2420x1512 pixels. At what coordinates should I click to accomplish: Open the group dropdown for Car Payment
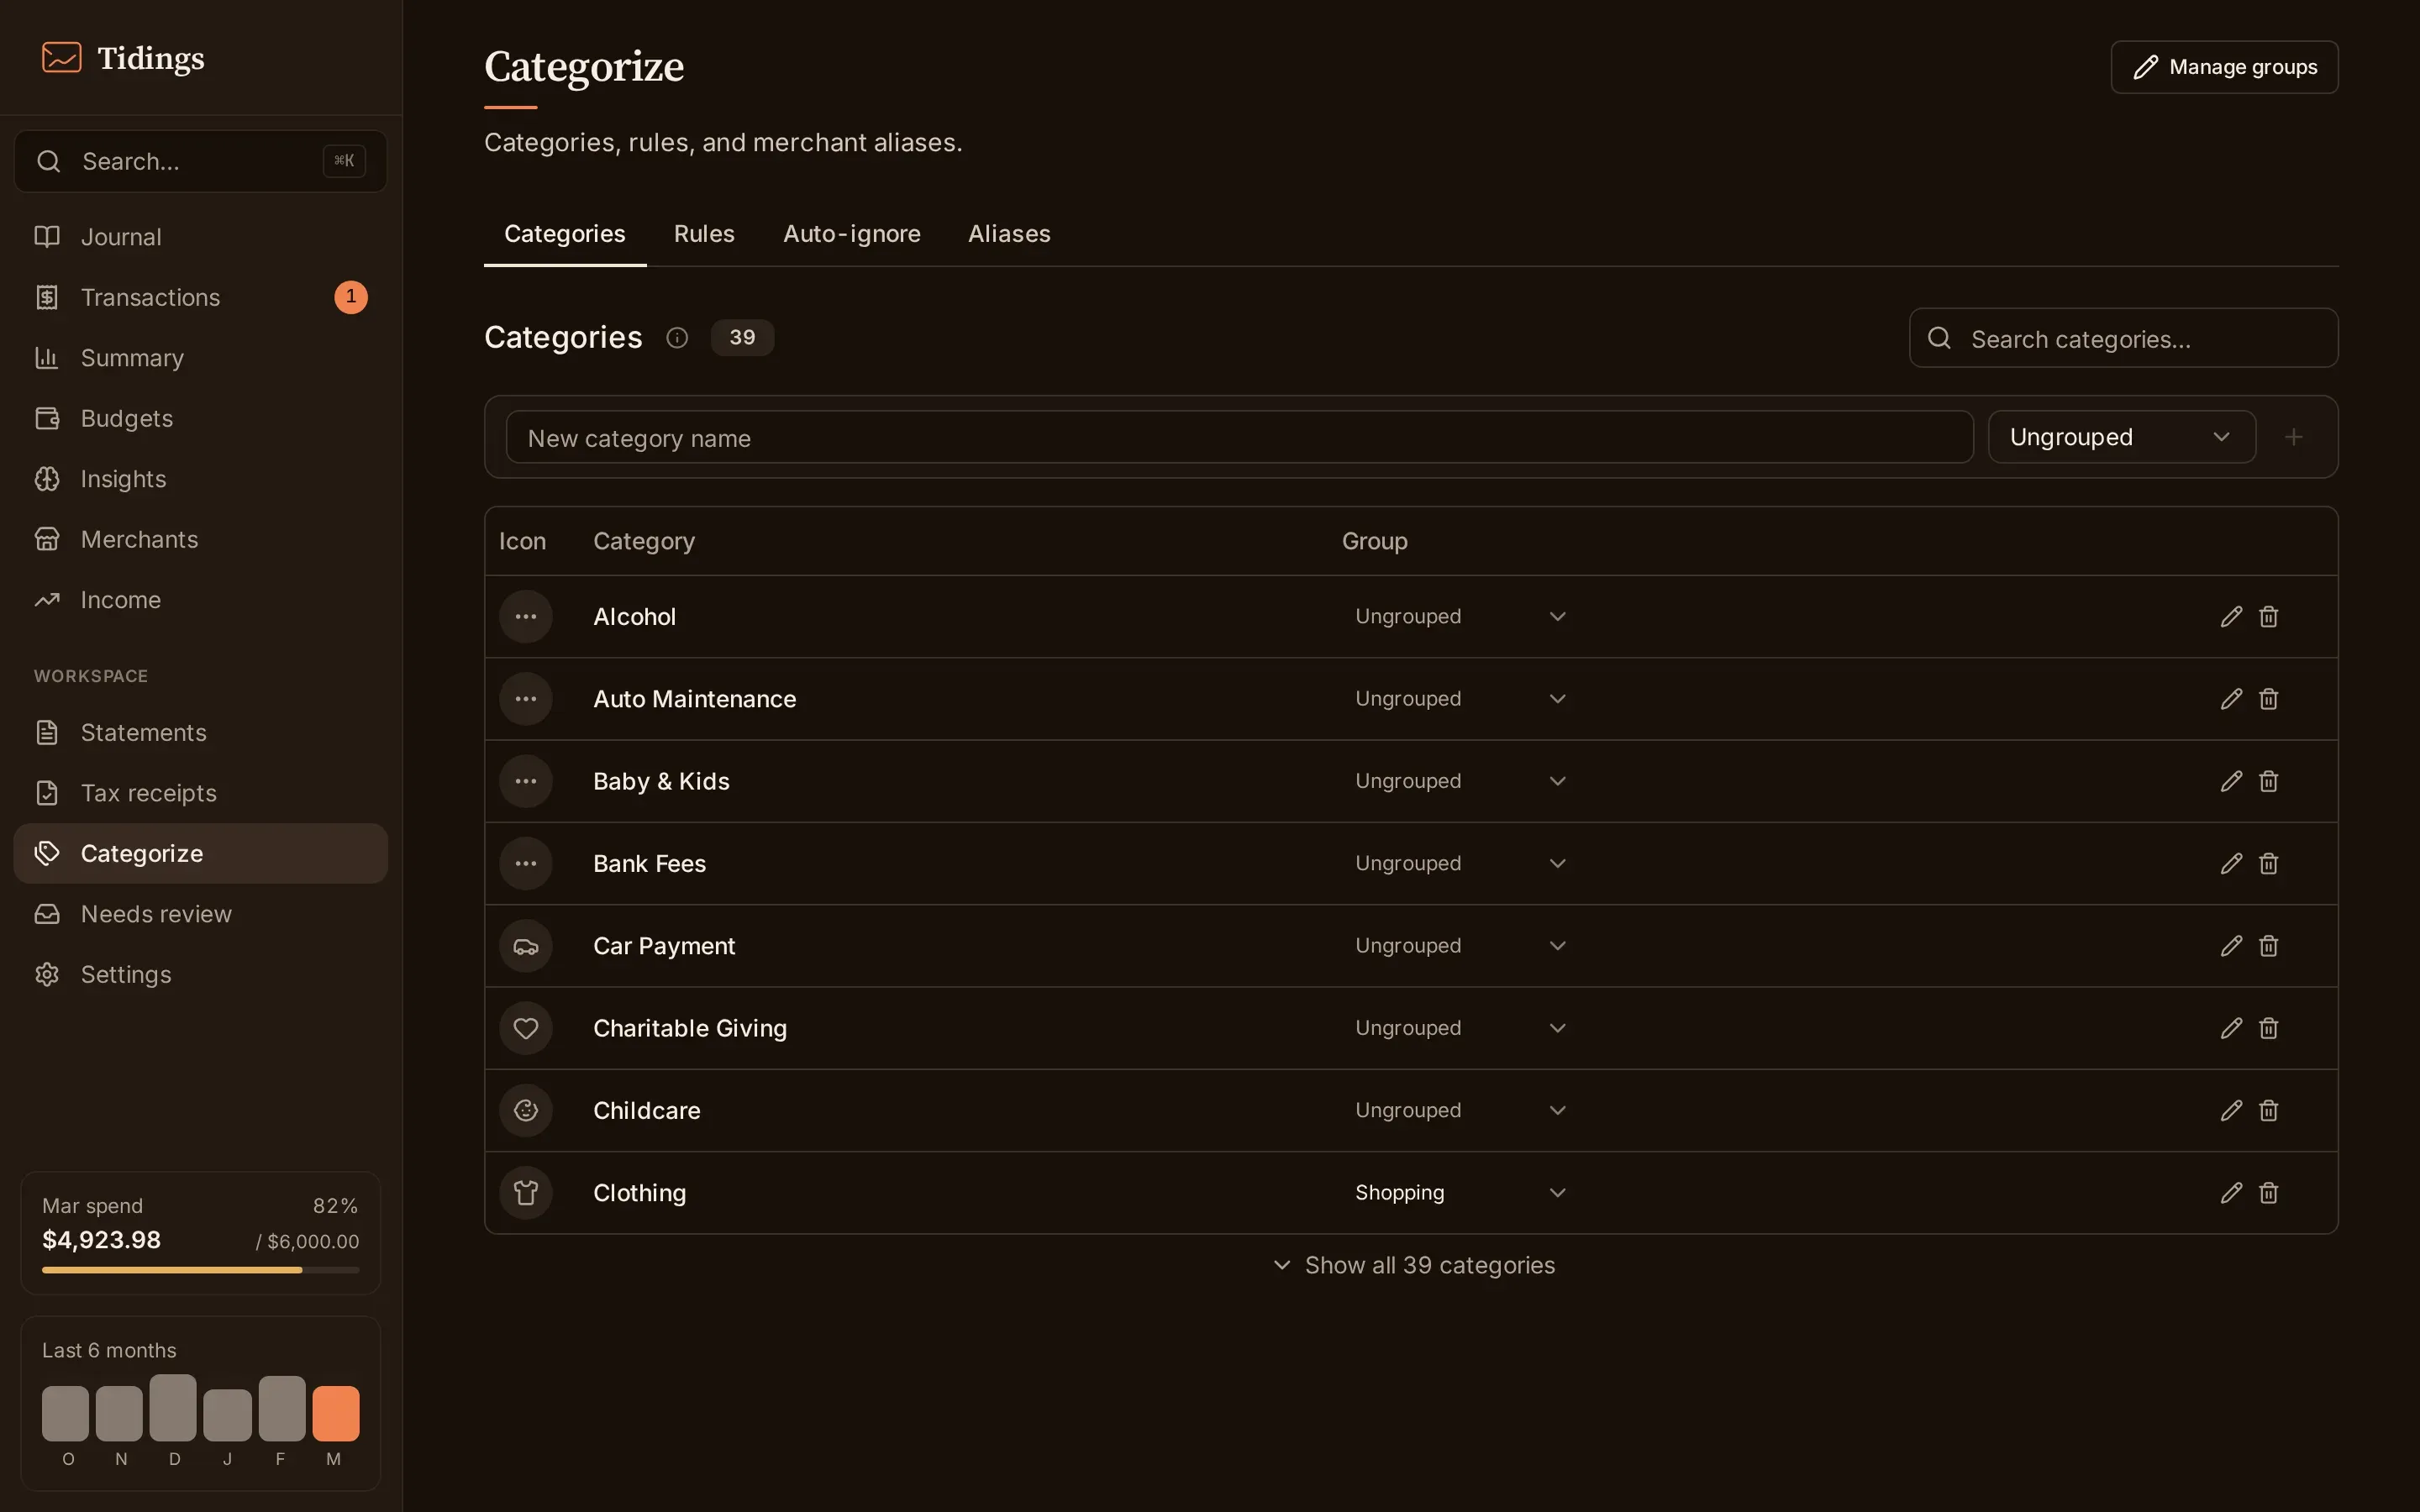coord(1461,946)
